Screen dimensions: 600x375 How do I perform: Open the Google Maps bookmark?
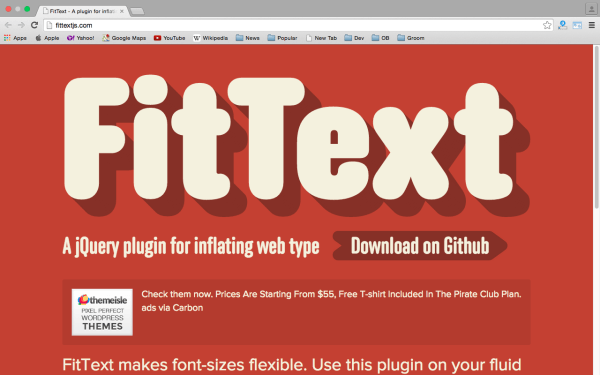point(124,38)
